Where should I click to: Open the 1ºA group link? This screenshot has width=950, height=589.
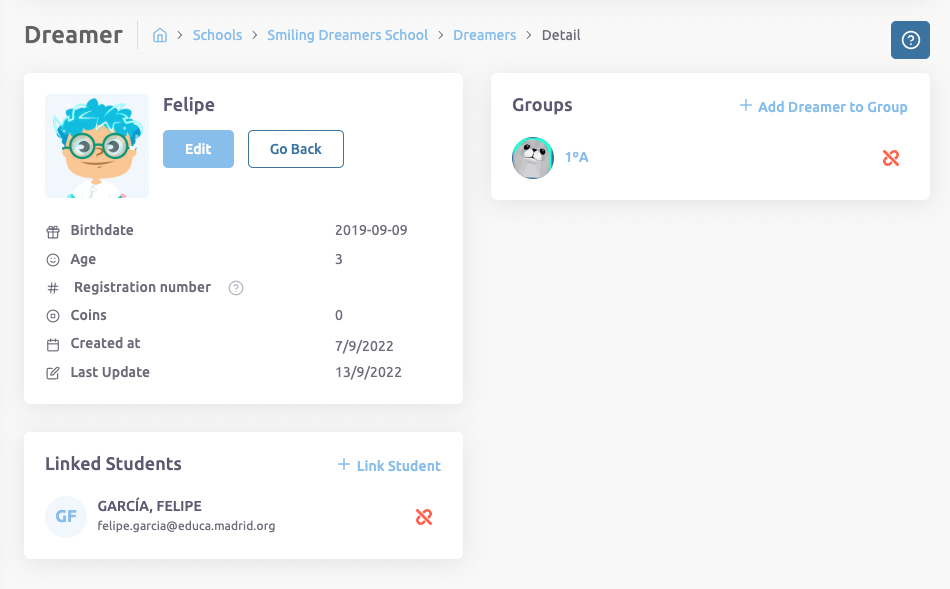pyautogui.click(x=577, y=157)
